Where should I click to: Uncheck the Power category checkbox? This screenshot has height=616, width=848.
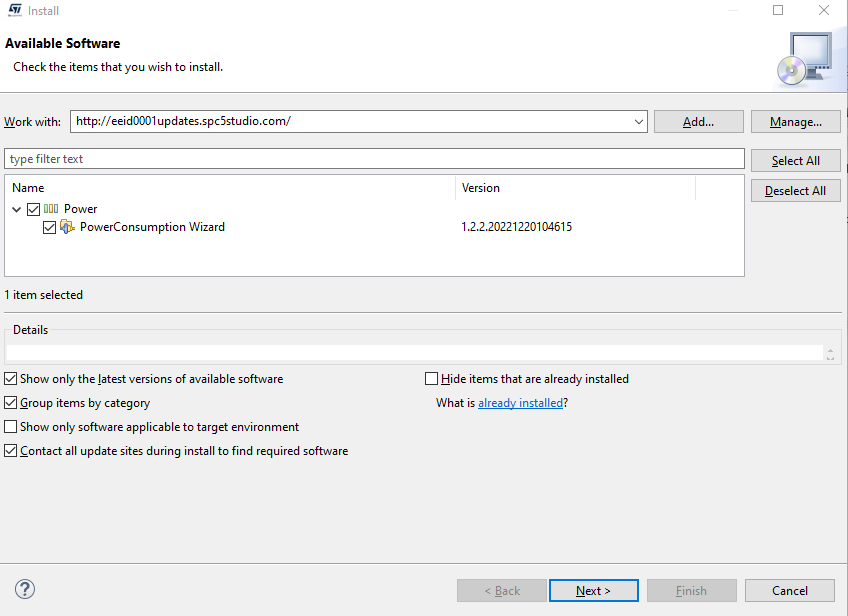[34, 209]
